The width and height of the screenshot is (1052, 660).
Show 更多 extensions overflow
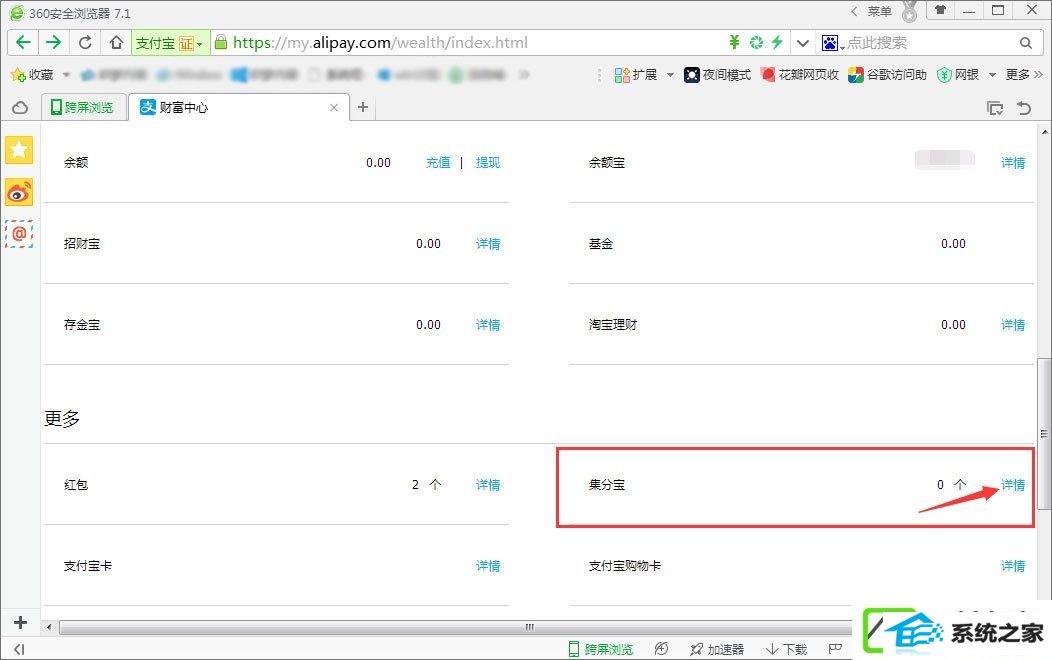click(1024, 74)
